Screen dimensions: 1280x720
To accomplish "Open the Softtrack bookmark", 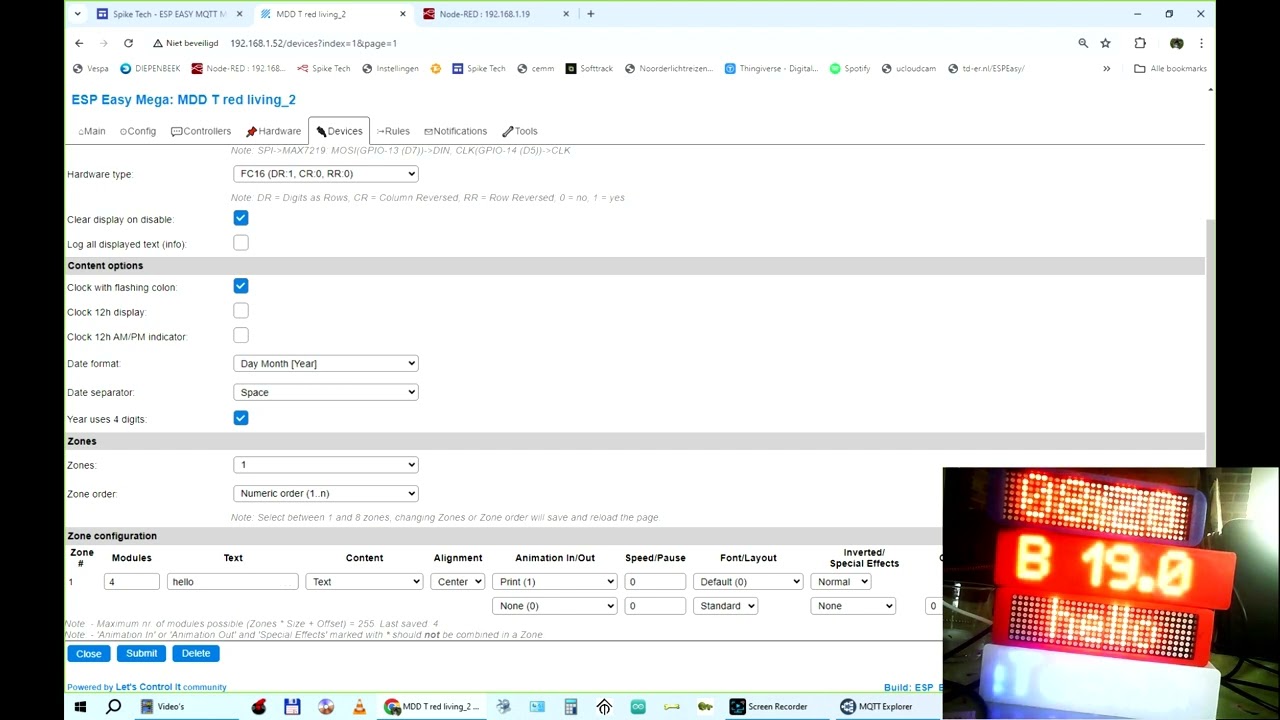I will pos(589,68).
